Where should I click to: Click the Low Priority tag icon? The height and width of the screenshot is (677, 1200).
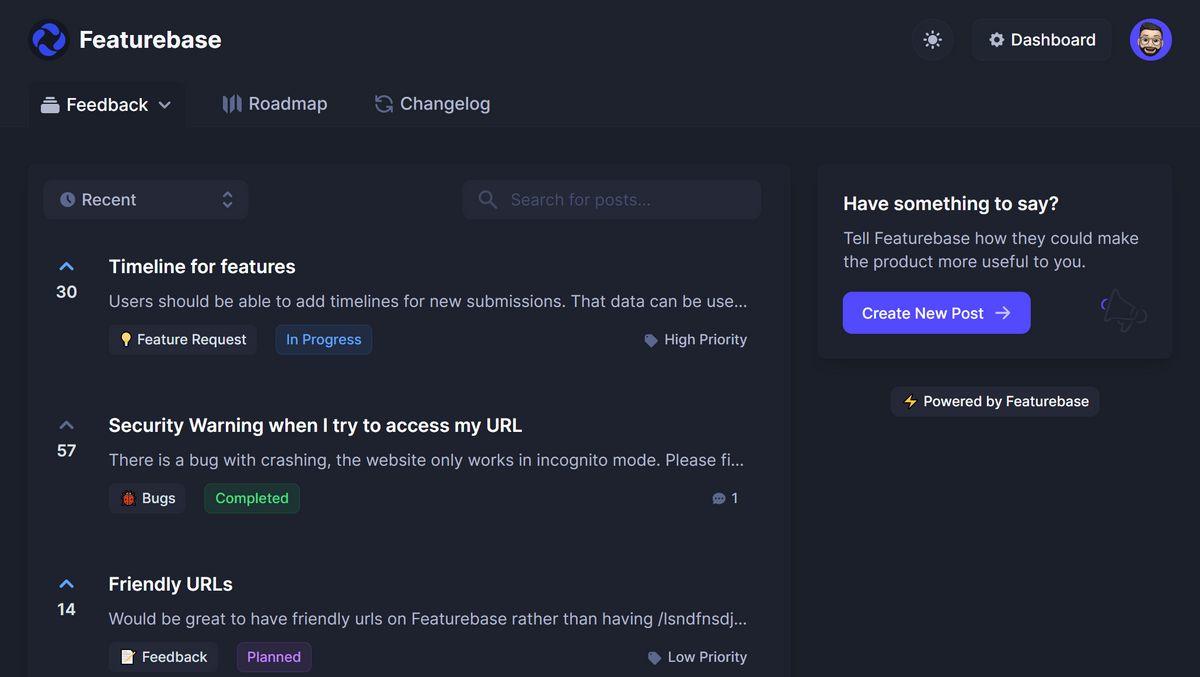coord(654,657)
